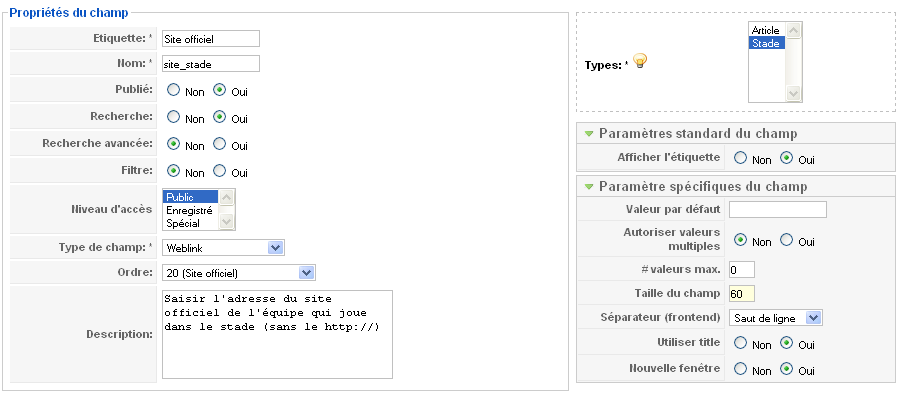This screenshot has width=901, height=399.
Task: Open the Séparateur (frontend) dropdown
Action: 776,318
